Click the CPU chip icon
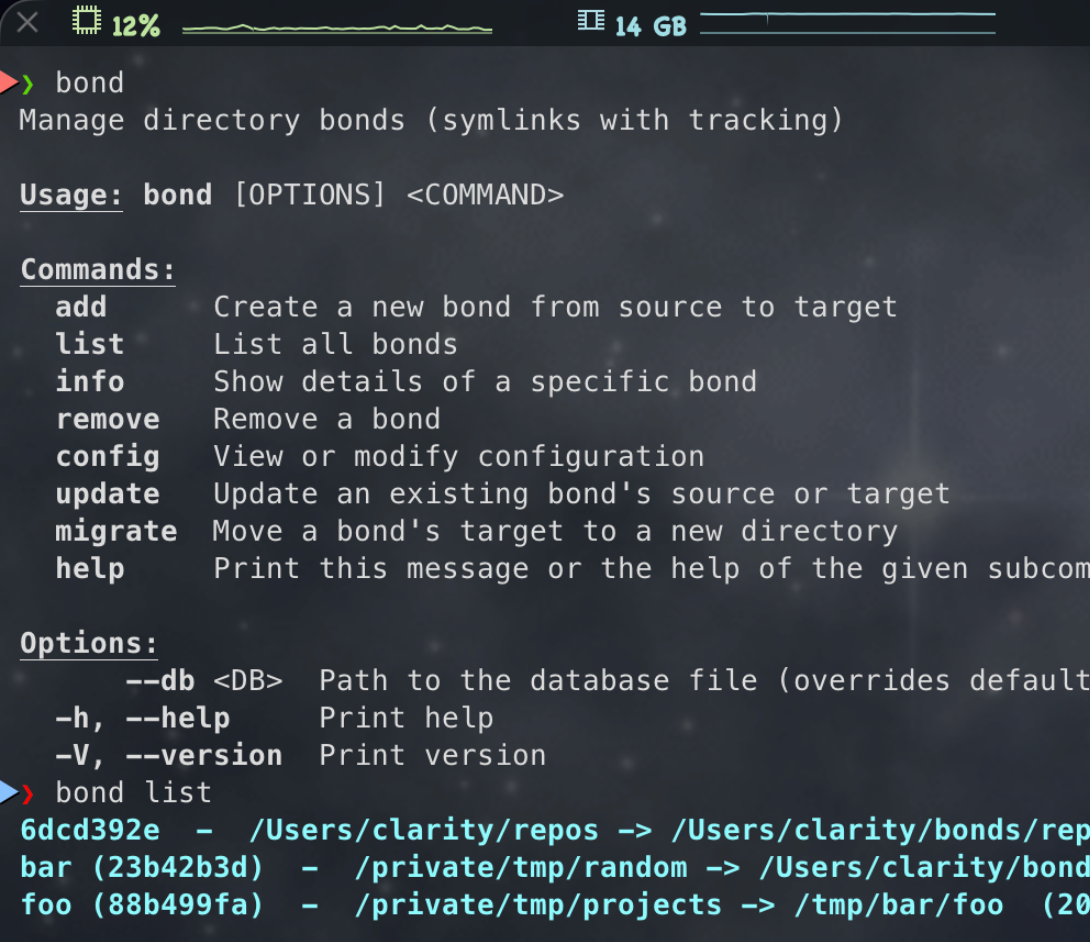This screenshot has height=942, width=1090. 87,20
